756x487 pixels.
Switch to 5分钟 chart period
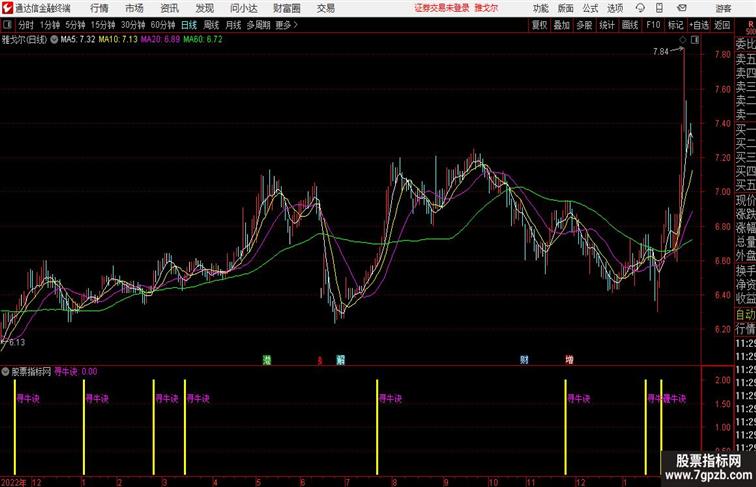click(75, 25)
